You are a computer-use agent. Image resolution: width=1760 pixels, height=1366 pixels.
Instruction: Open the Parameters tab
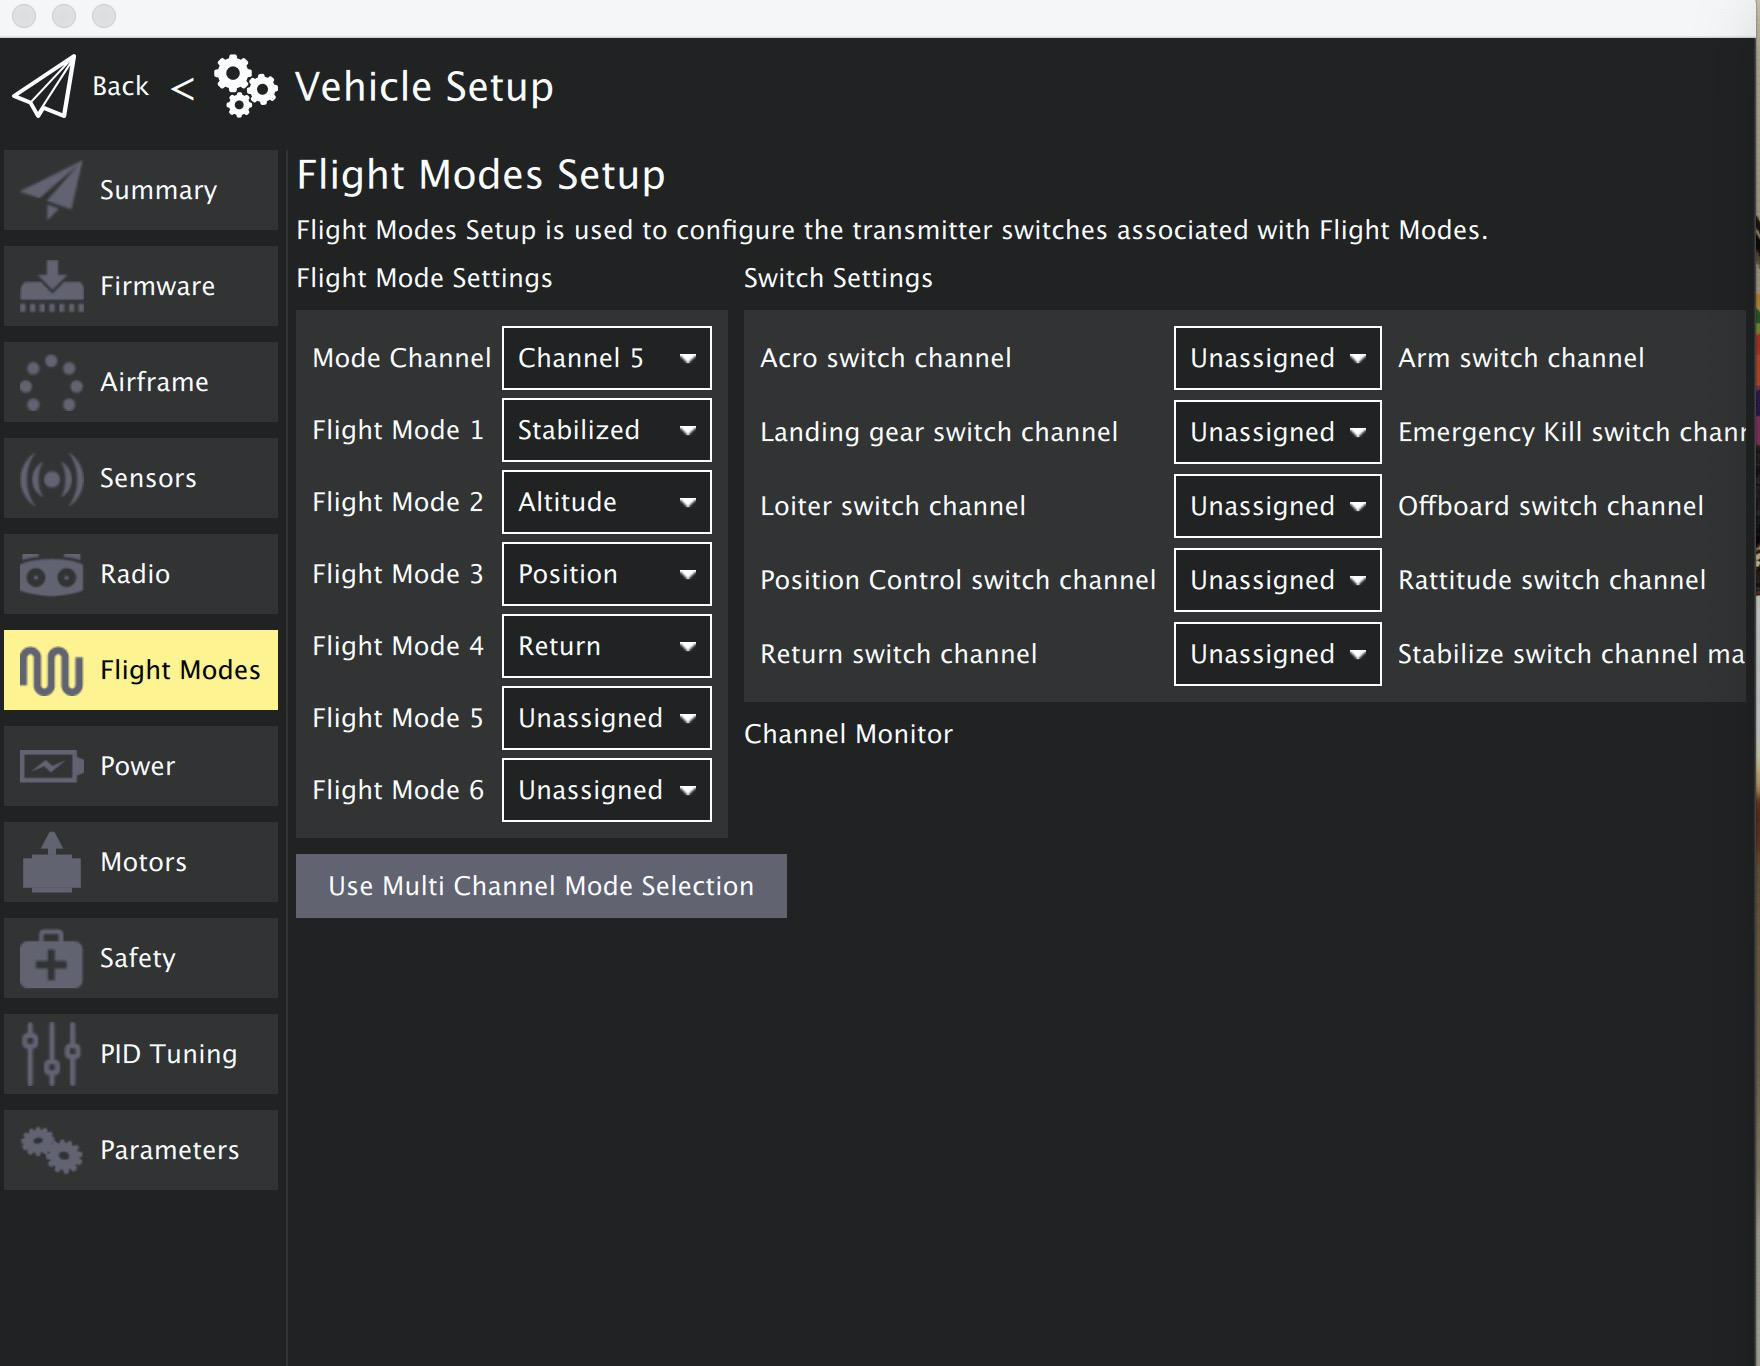(141, 1150)
